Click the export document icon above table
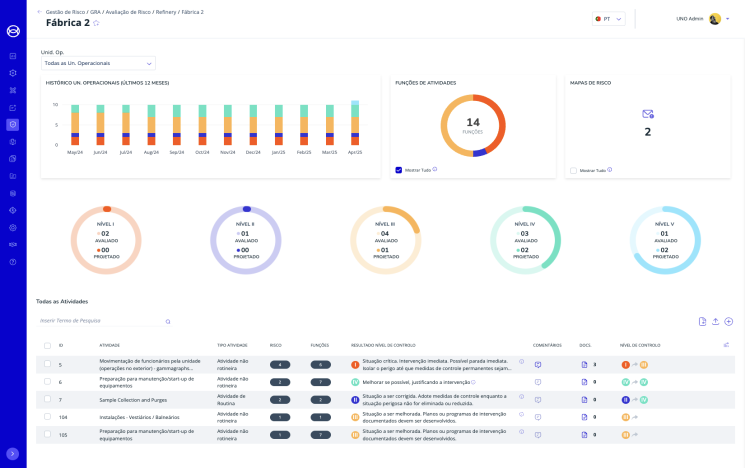Screen dimensions: 745x468 [x=702, y=321]
